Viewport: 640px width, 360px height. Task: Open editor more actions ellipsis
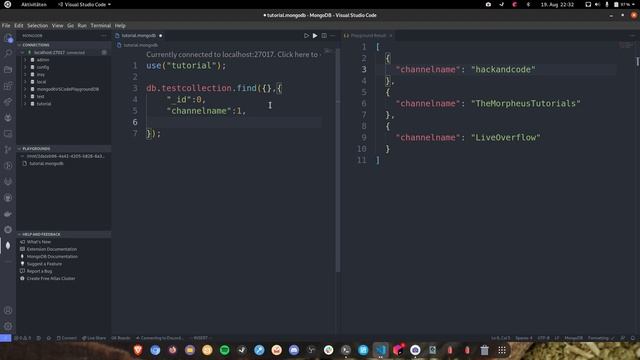pyautogui.click(x=333, y=36)
